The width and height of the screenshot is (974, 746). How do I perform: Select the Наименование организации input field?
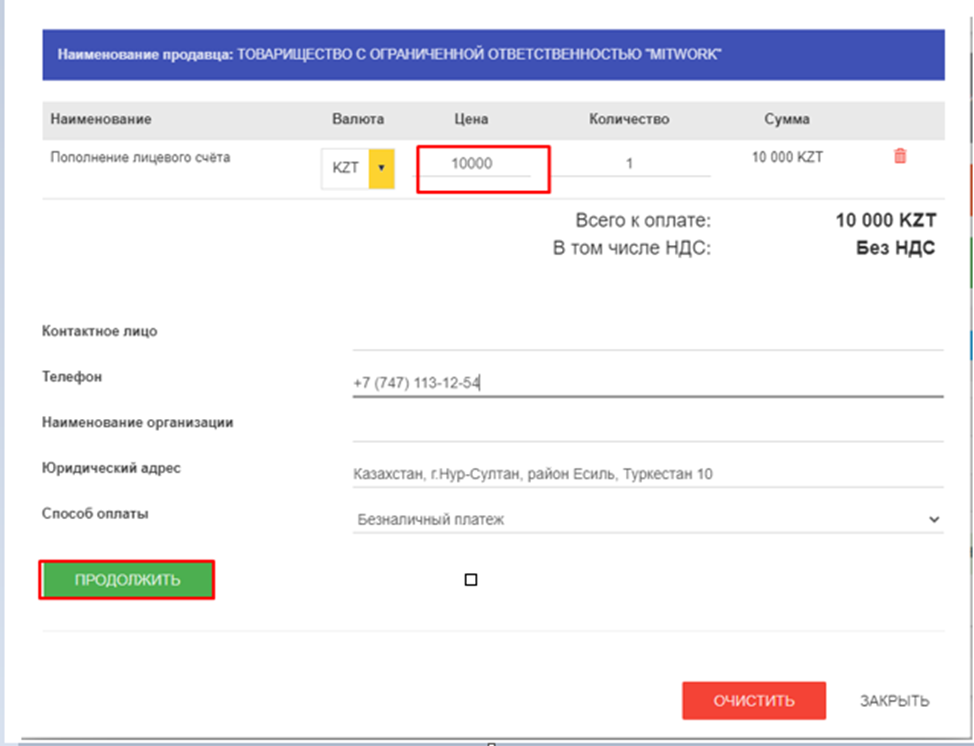(647, 426)
